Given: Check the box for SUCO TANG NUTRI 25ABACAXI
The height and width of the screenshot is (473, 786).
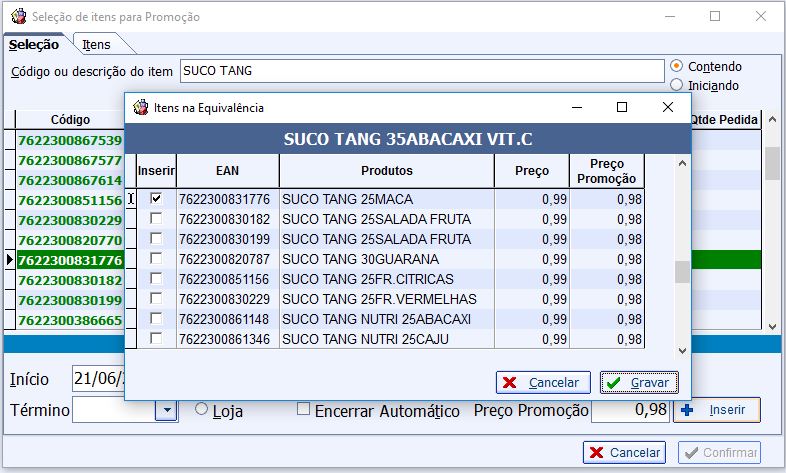Looking at the screenshot, I should click(x=156, y=319).
